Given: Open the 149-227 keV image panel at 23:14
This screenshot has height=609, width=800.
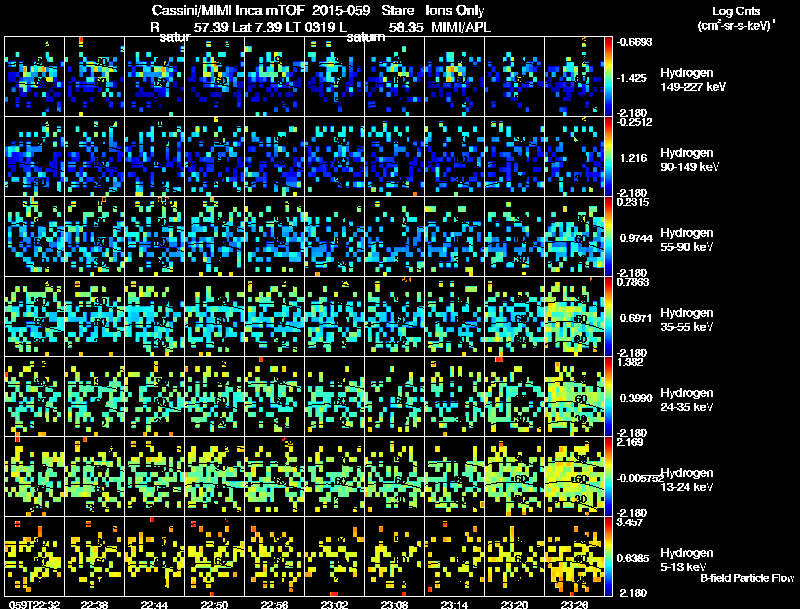Looking at the screenshot, I should [x=454, y=77].
